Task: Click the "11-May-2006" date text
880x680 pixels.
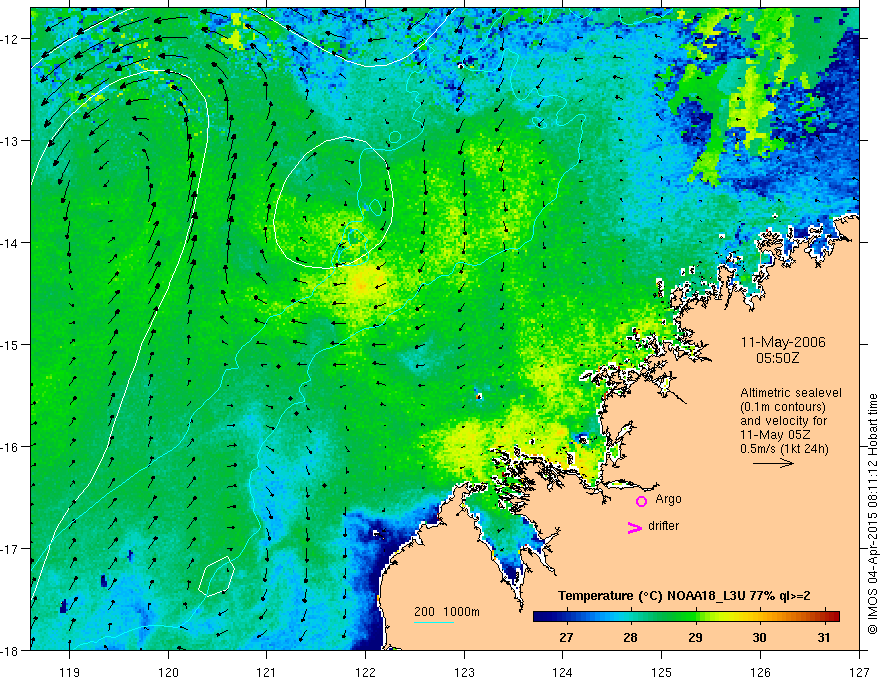Action: (783, 342)
